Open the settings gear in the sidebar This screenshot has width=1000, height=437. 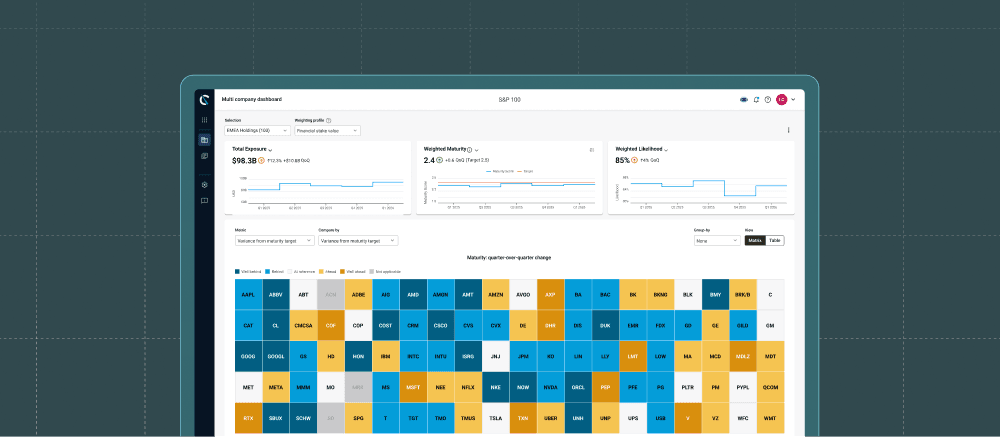[204, 185]
